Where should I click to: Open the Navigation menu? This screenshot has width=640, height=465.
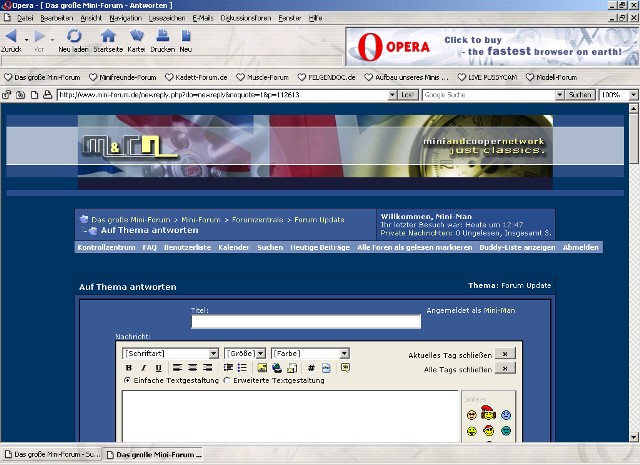point(125,18)
